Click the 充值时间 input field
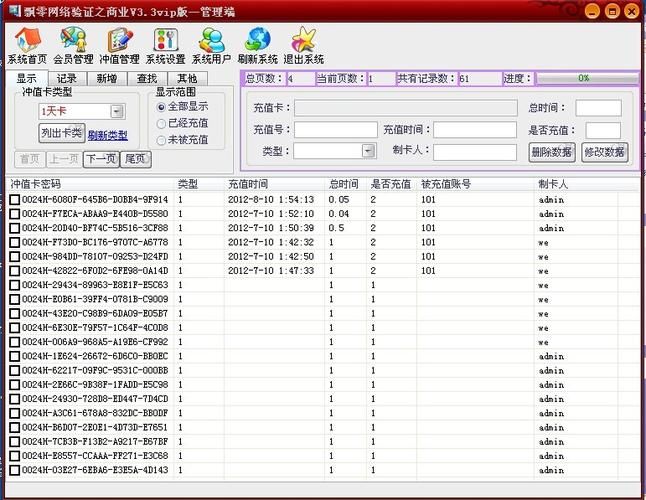 (x=475, y=130)
